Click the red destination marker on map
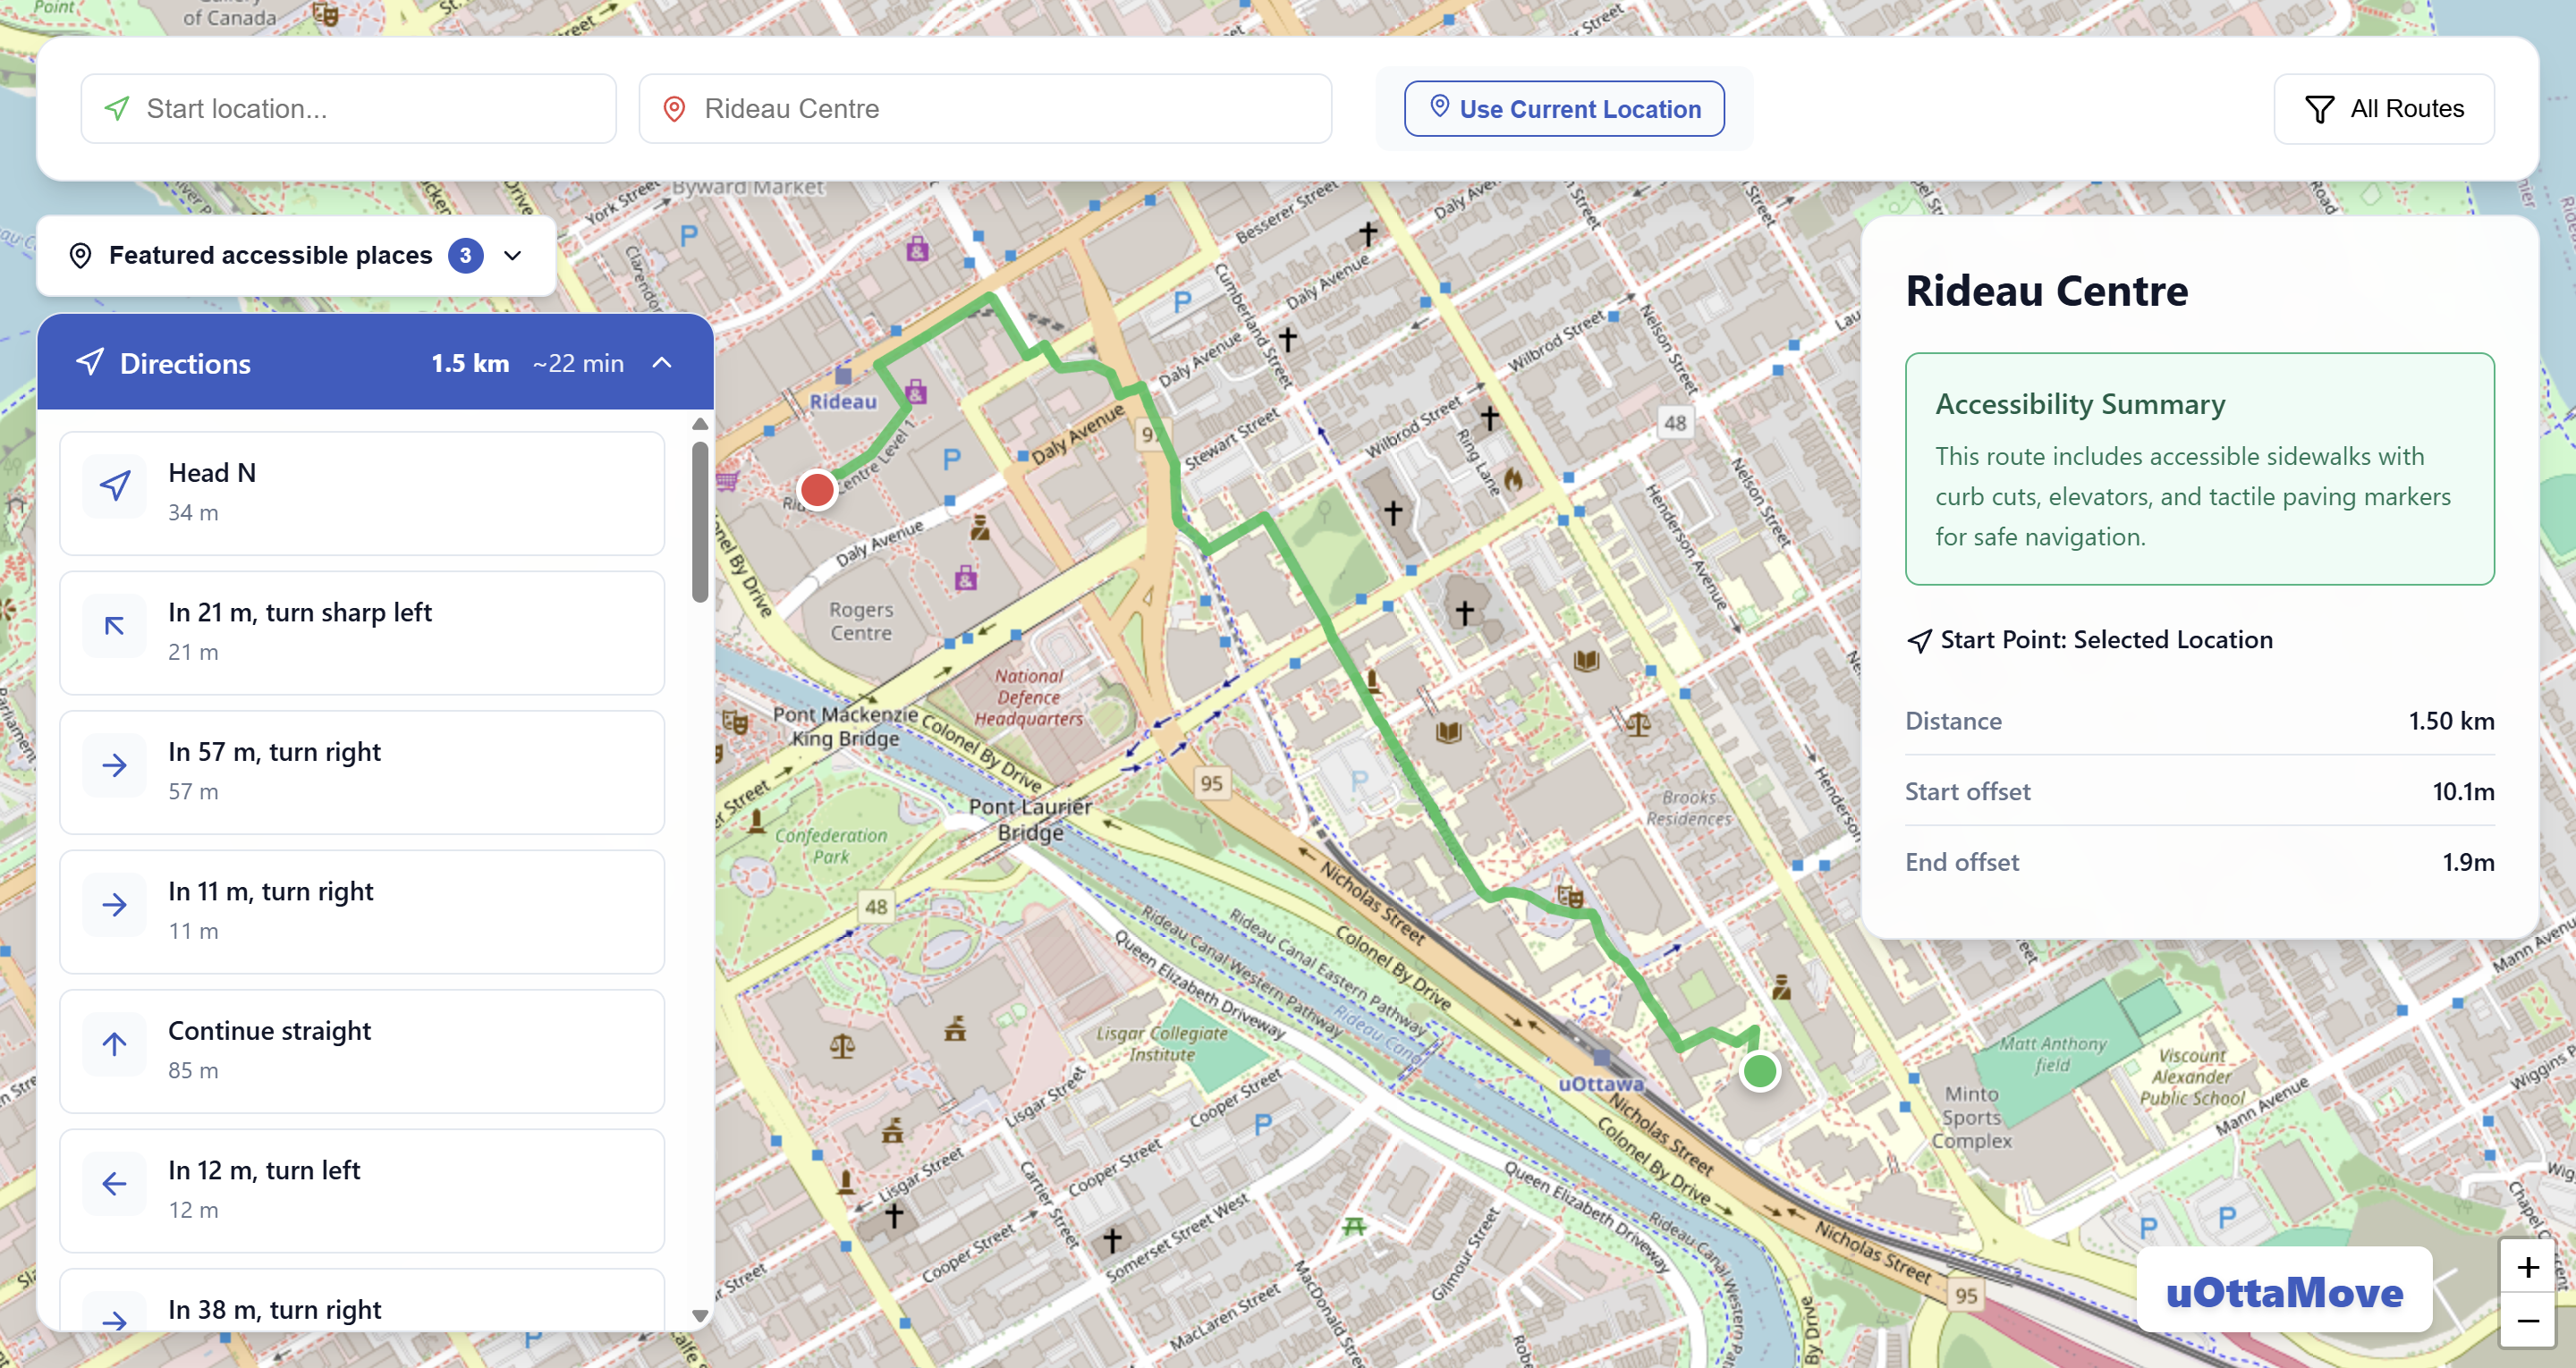 pos(817,490)
